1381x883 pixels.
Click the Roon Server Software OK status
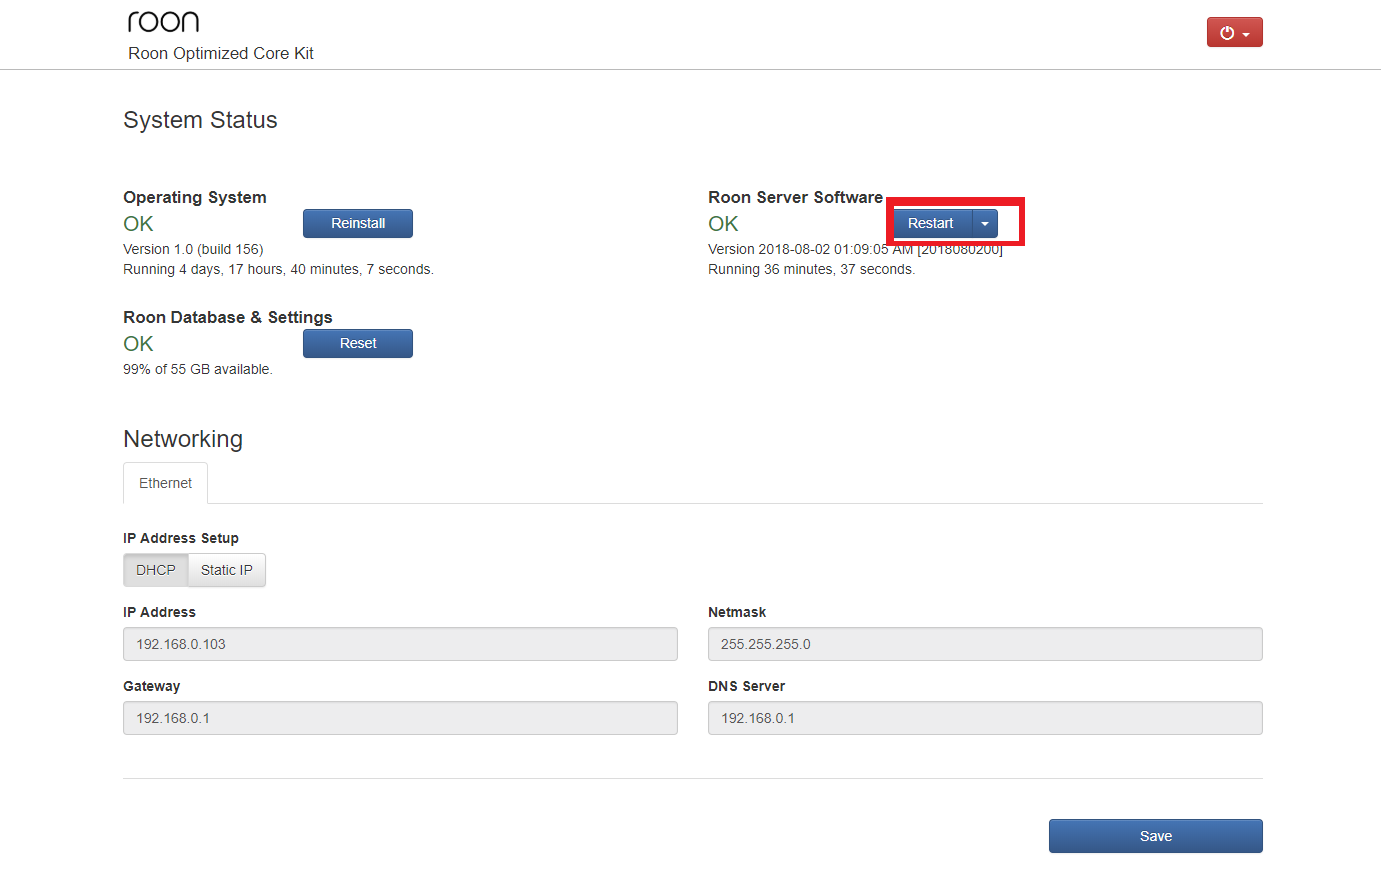(723, 224)
